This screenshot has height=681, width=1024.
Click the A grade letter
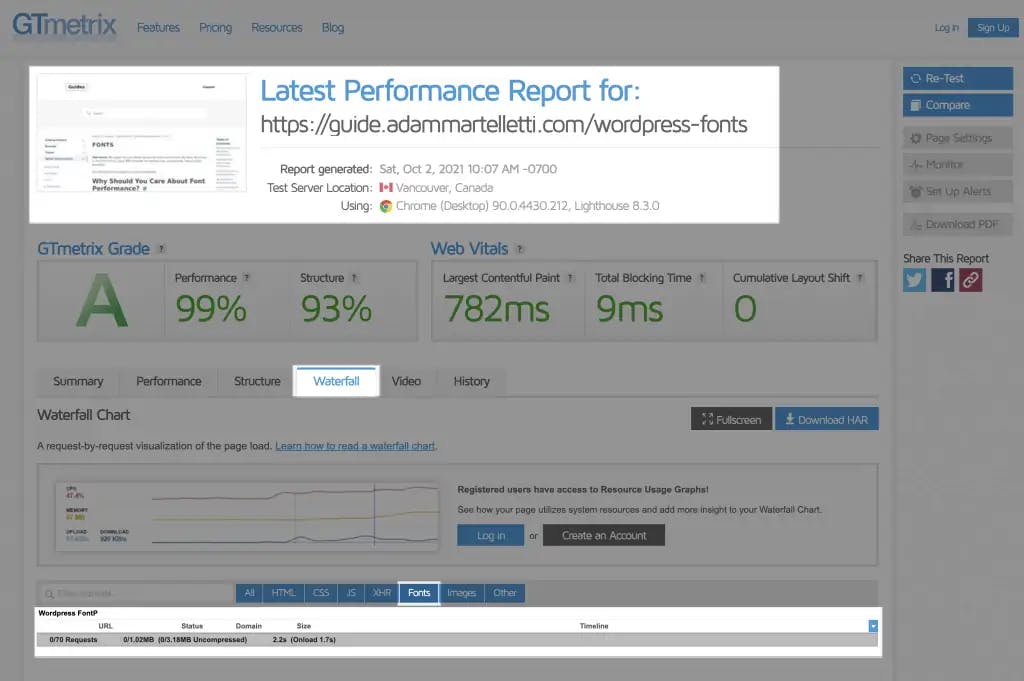(x=102, y=301)
